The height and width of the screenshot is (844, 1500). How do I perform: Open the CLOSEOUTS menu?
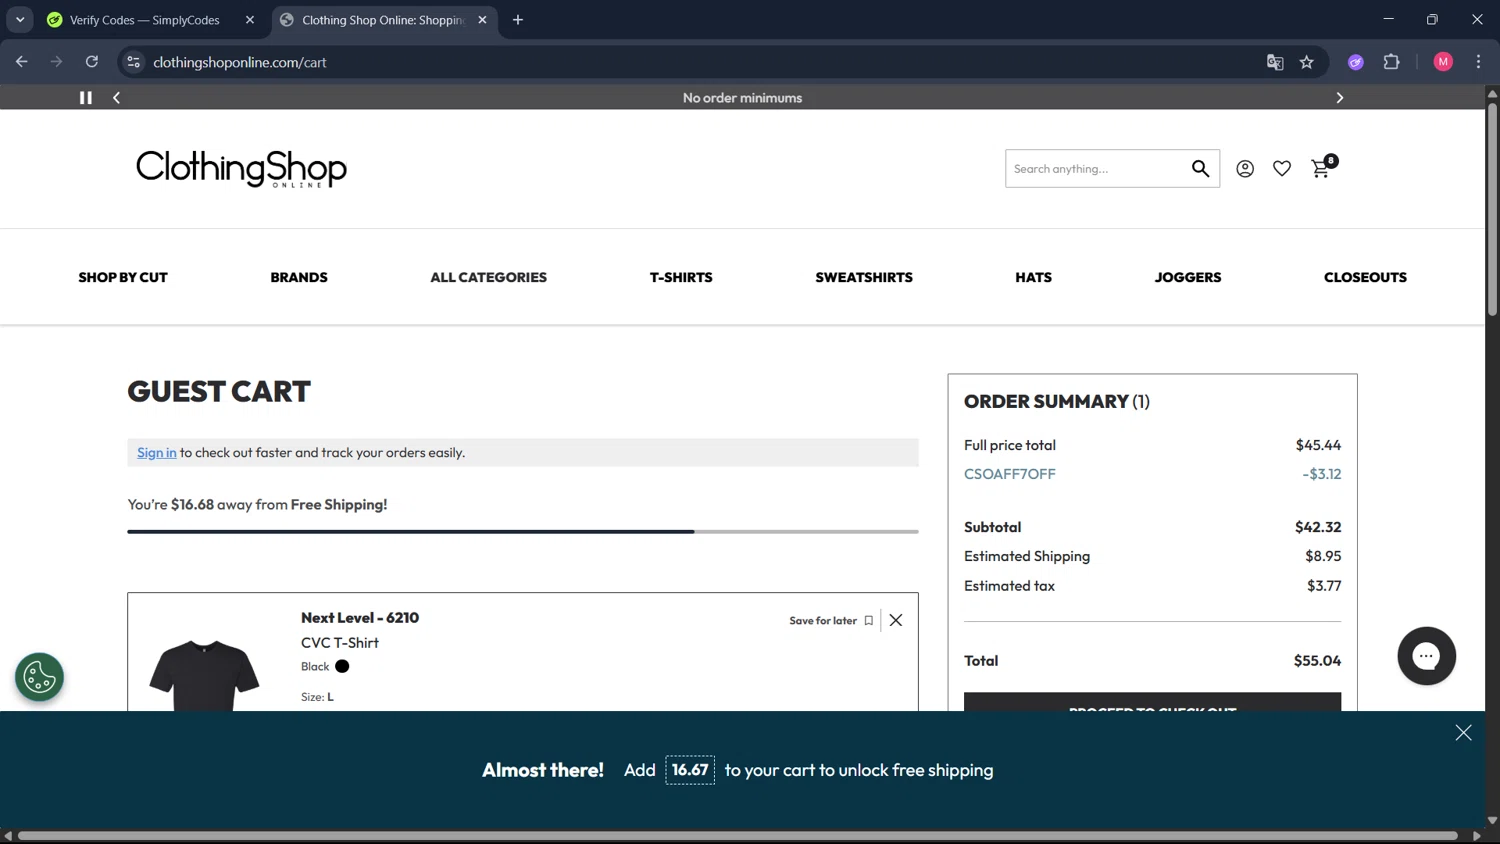click(1365, 277)
